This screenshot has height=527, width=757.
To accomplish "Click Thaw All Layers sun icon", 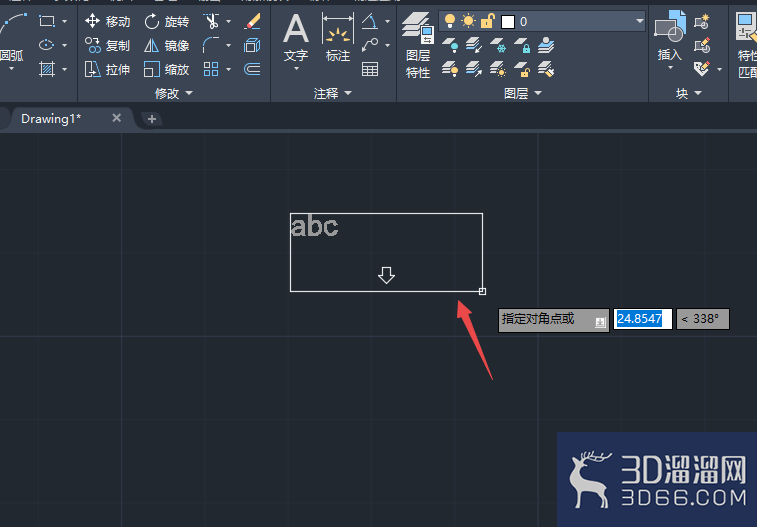I will tap(498, 69).
